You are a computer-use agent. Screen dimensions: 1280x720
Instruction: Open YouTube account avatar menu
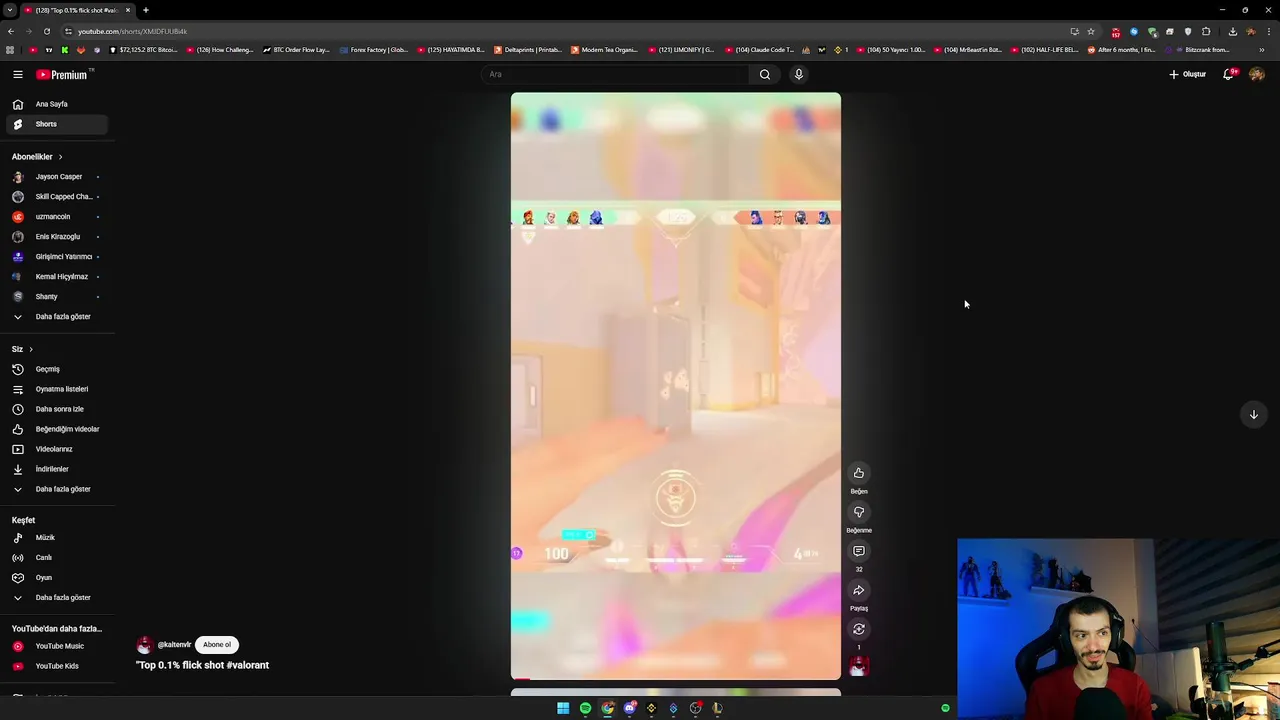1257,74
